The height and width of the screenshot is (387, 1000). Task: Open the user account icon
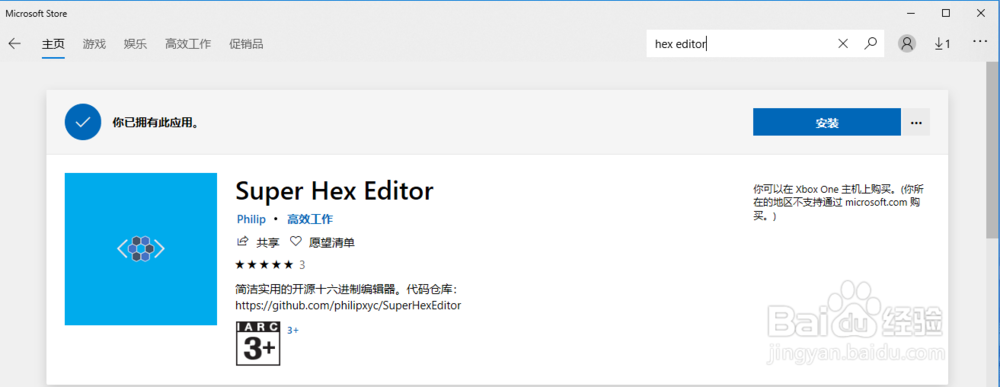coord(906,43)
